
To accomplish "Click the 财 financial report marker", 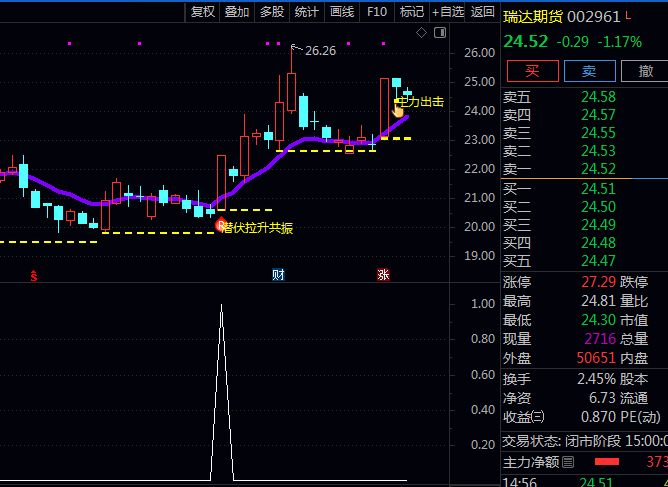I will coord(278,275).
